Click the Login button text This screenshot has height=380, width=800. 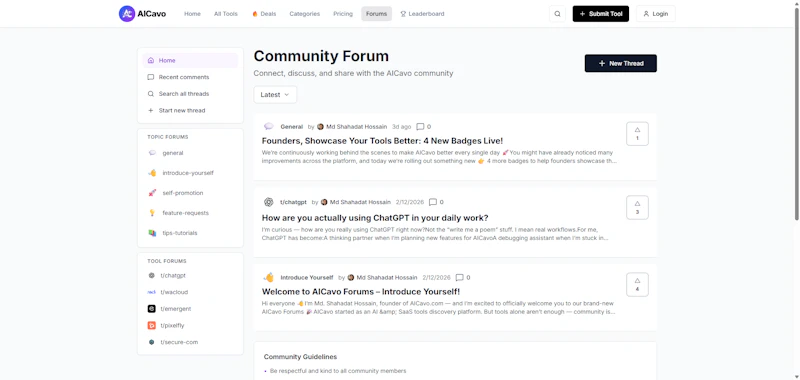660,14
